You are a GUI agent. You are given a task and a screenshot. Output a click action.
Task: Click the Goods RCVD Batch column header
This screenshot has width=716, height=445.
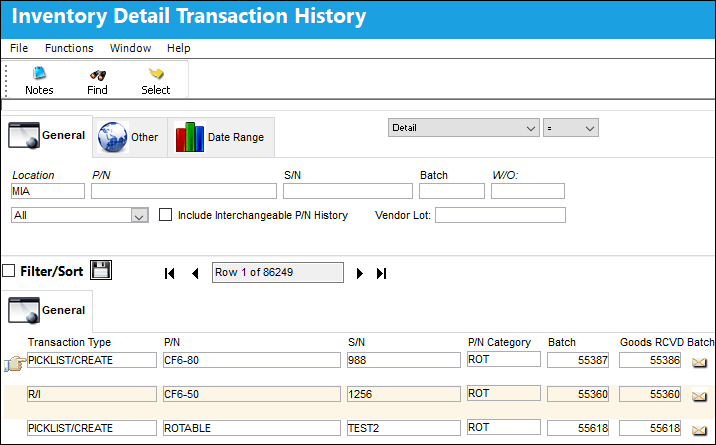click(x=667, y=342)
